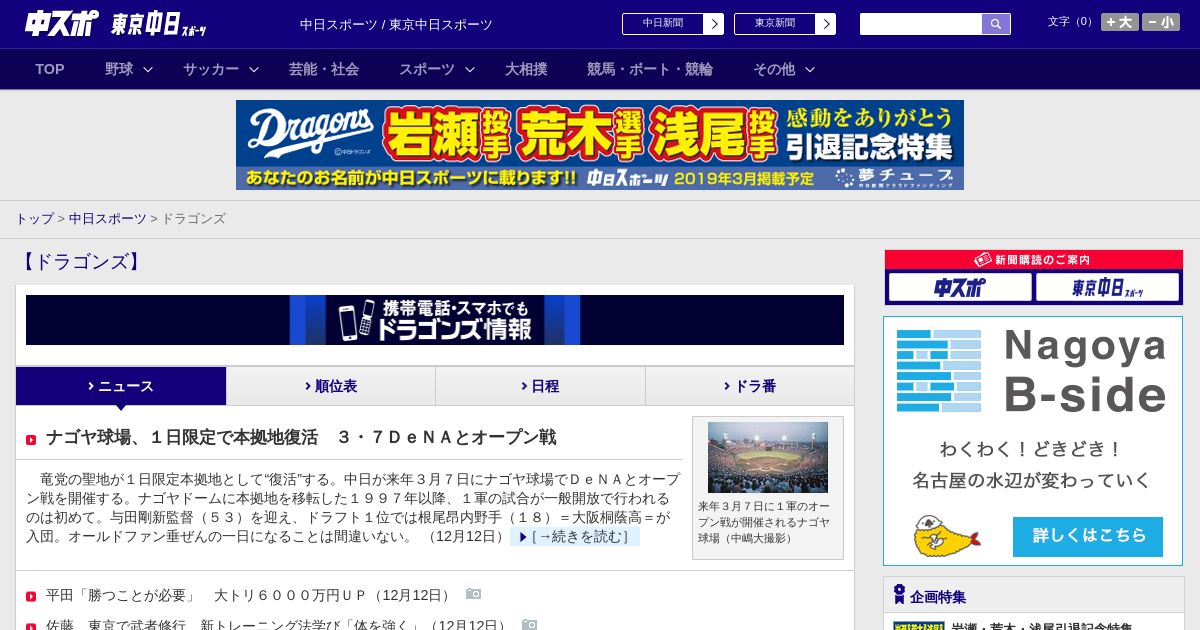Click 中スポ subscription button in sidebar
This screenshot has width=1200, height=630.
coord(960,288)
